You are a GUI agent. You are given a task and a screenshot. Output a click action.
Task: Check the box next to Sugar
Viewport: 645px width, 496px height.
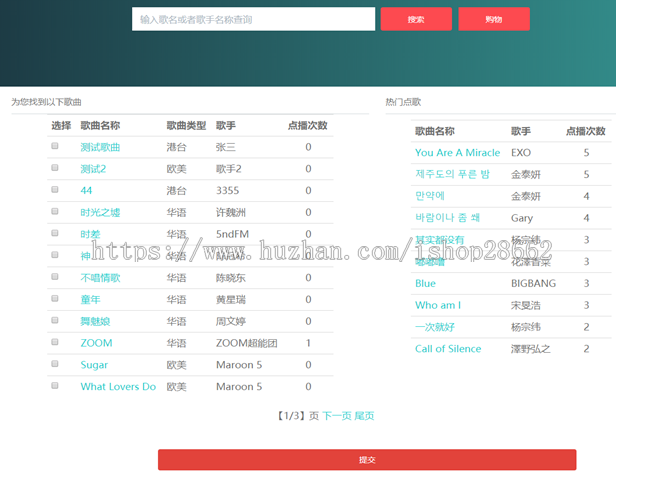click(55, 364)
